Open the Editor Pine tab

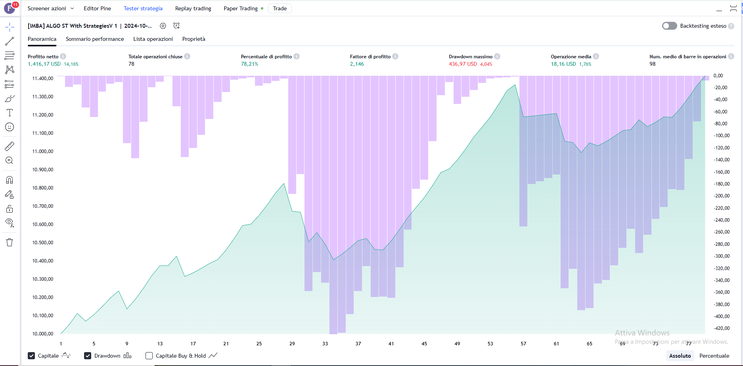pyautogui.click(x=97, y=9)
